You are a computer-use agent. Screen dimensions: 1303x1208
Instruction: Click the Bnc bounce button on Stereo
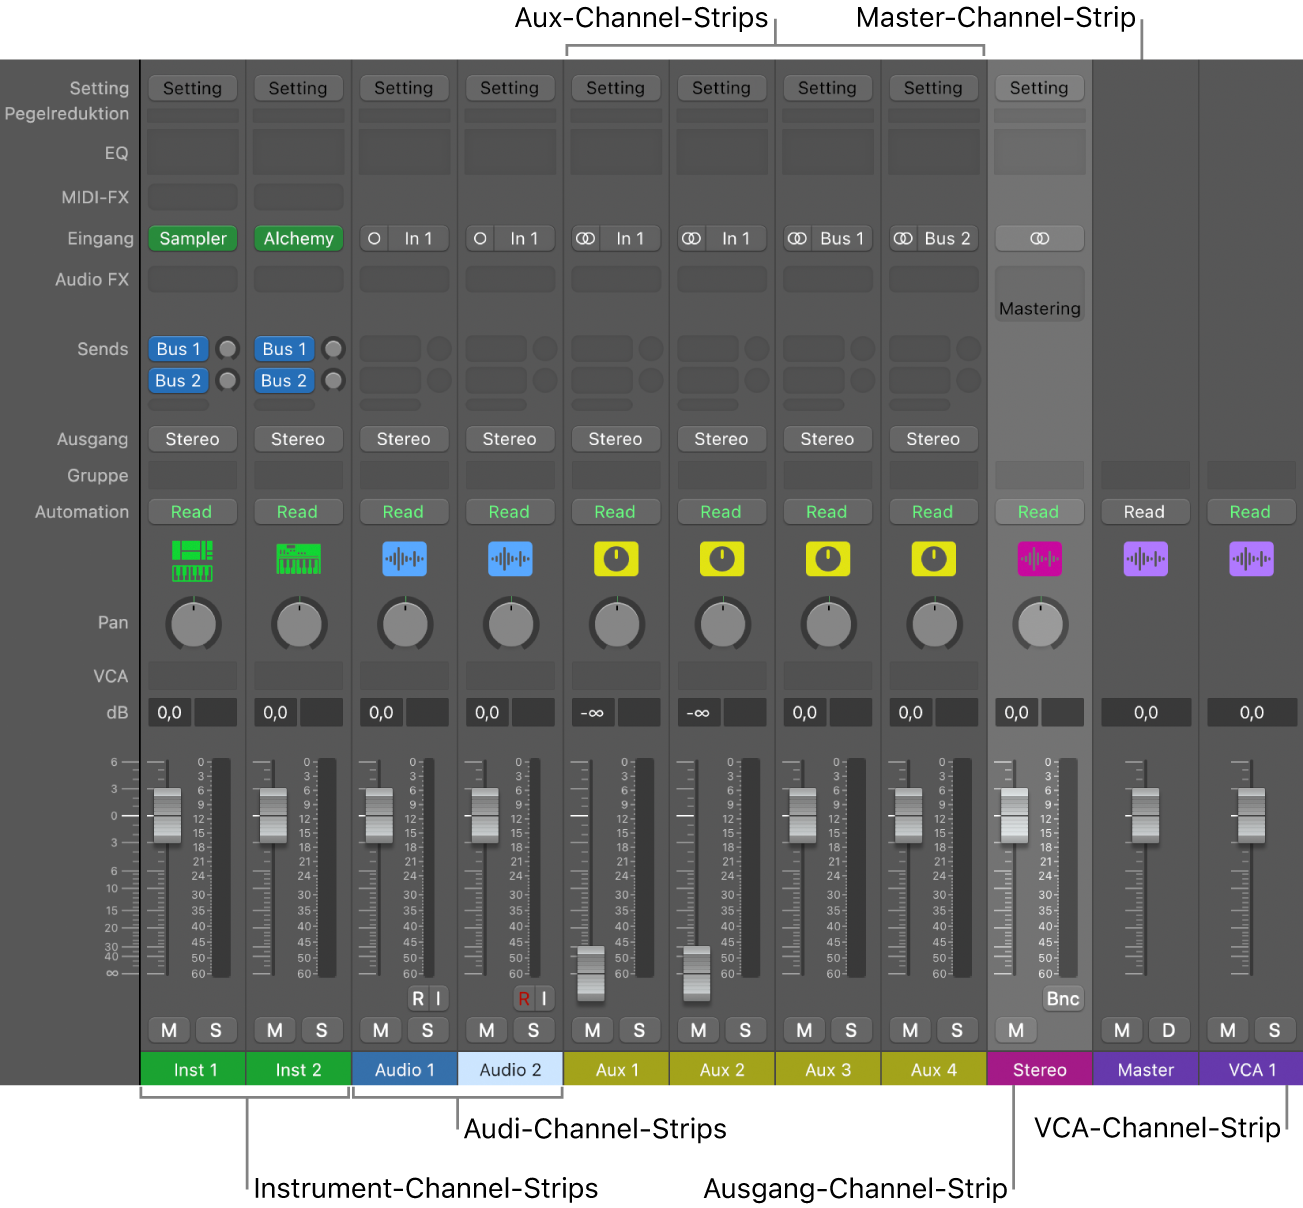click(1063, 998)
